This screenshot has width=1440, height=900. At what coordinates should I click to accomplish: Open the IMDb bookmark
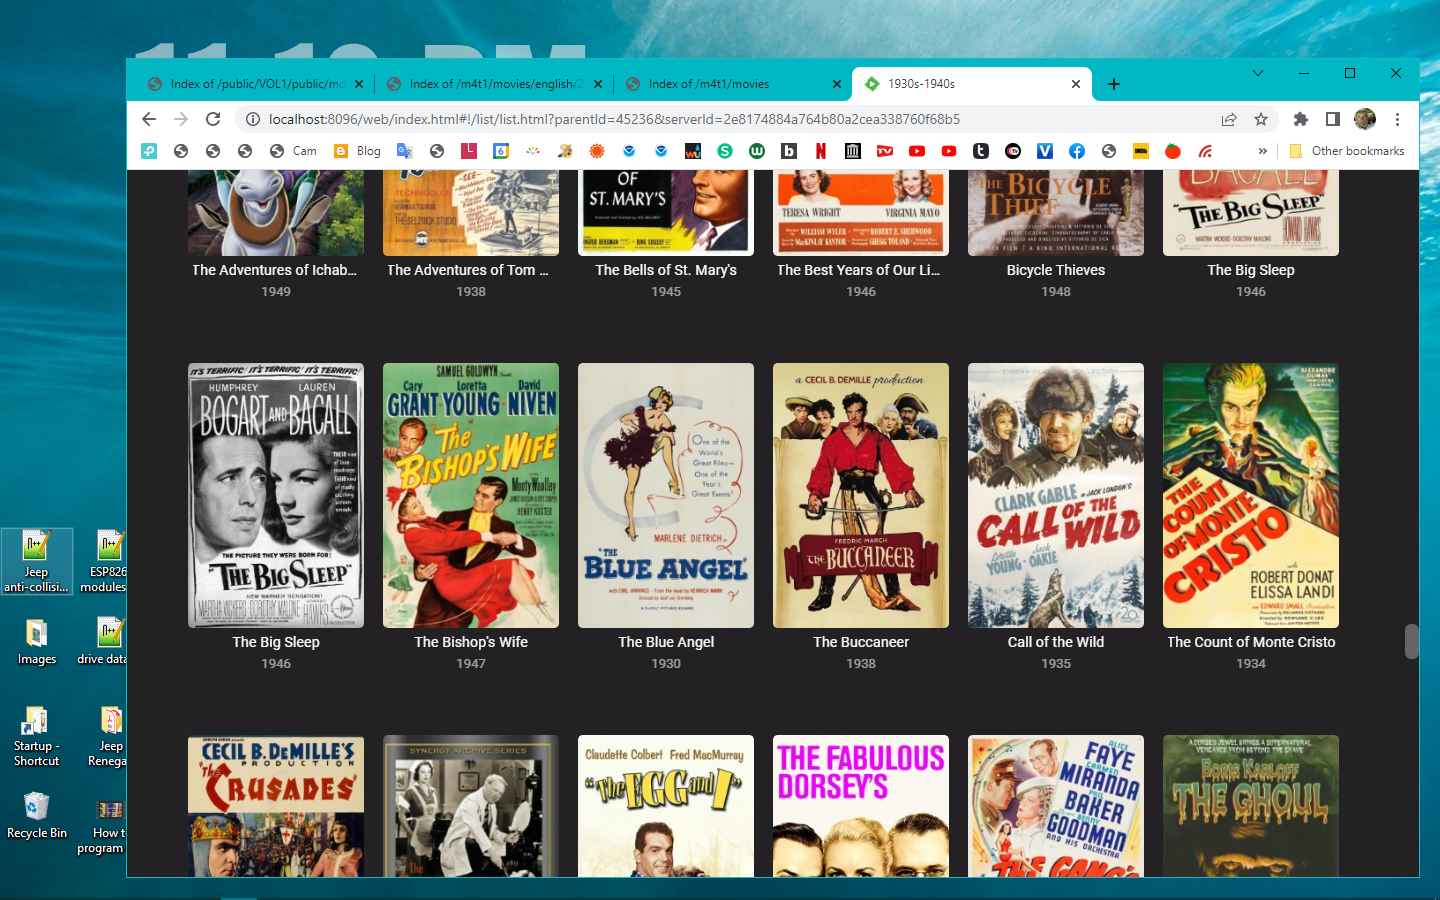[1141, 151]
